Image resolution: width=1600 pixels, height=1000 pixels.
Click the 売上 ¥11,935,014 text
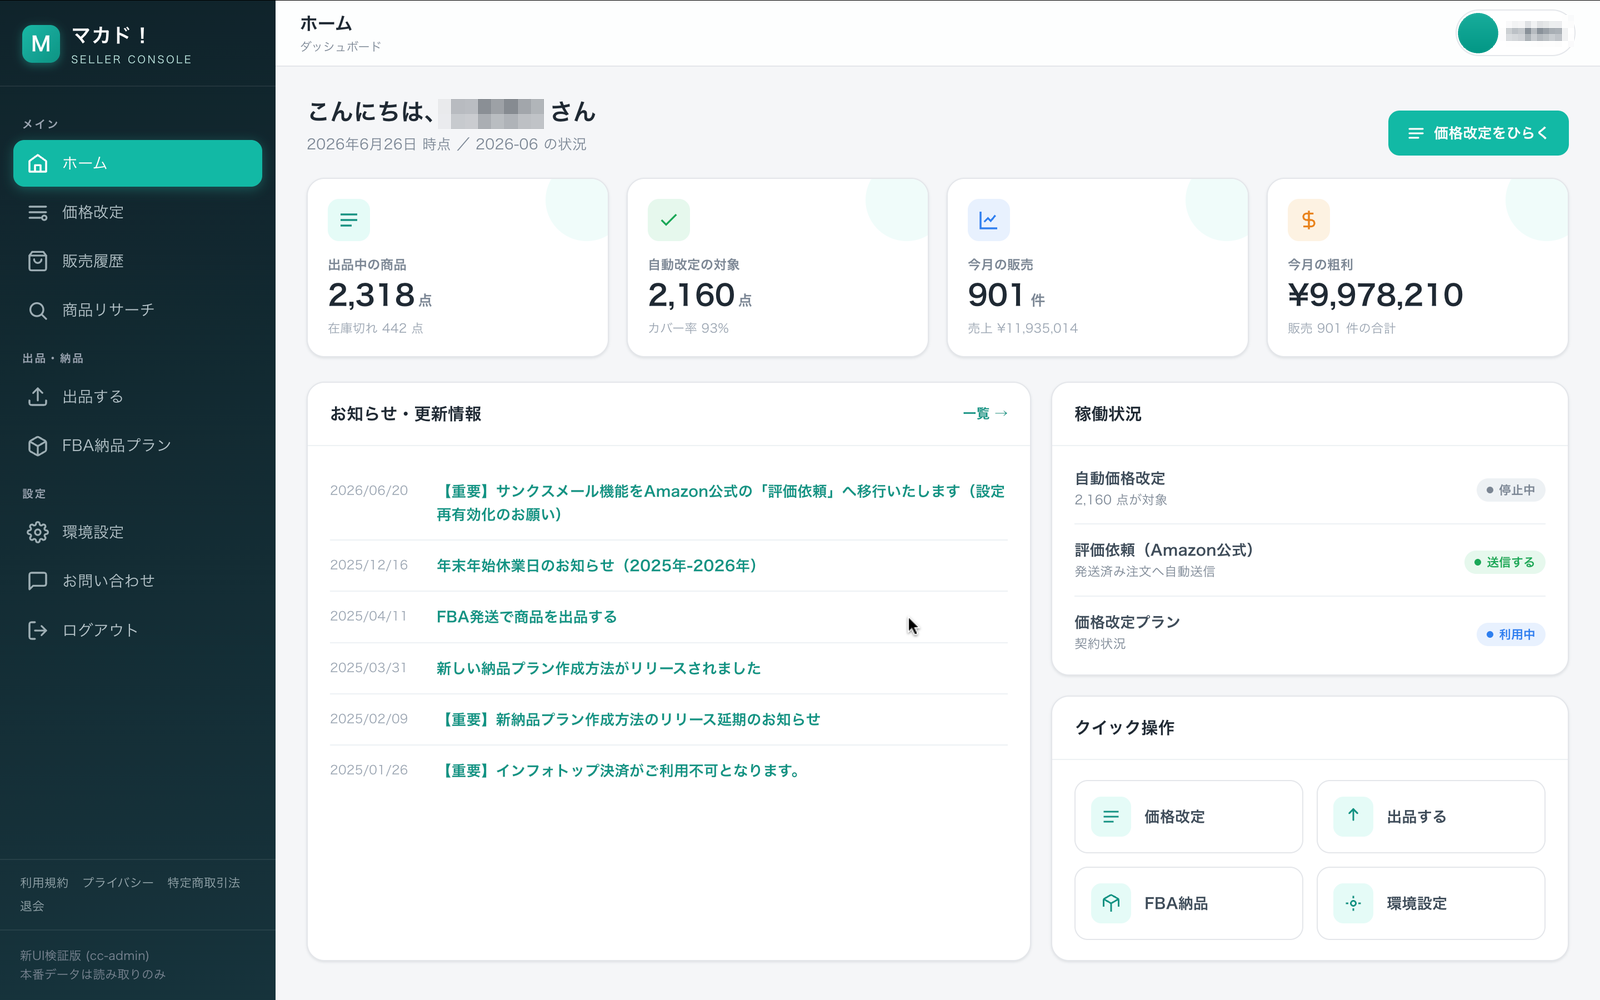point(1023,328)
